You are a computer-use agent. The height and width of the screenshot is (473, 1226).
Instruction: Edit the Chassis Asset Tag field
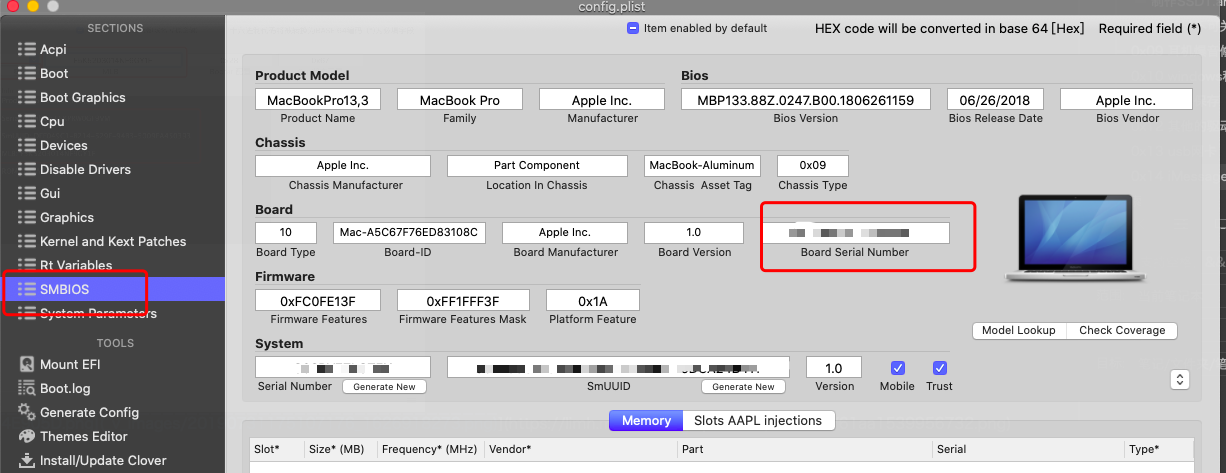click(702, 166)
